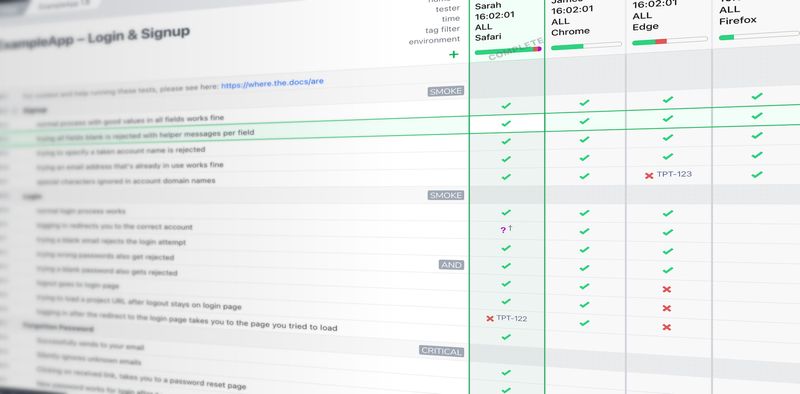This screenshot has width=800, height=394.
Task: Click Chrome check for taken account name row
Action: coord(584,139)
